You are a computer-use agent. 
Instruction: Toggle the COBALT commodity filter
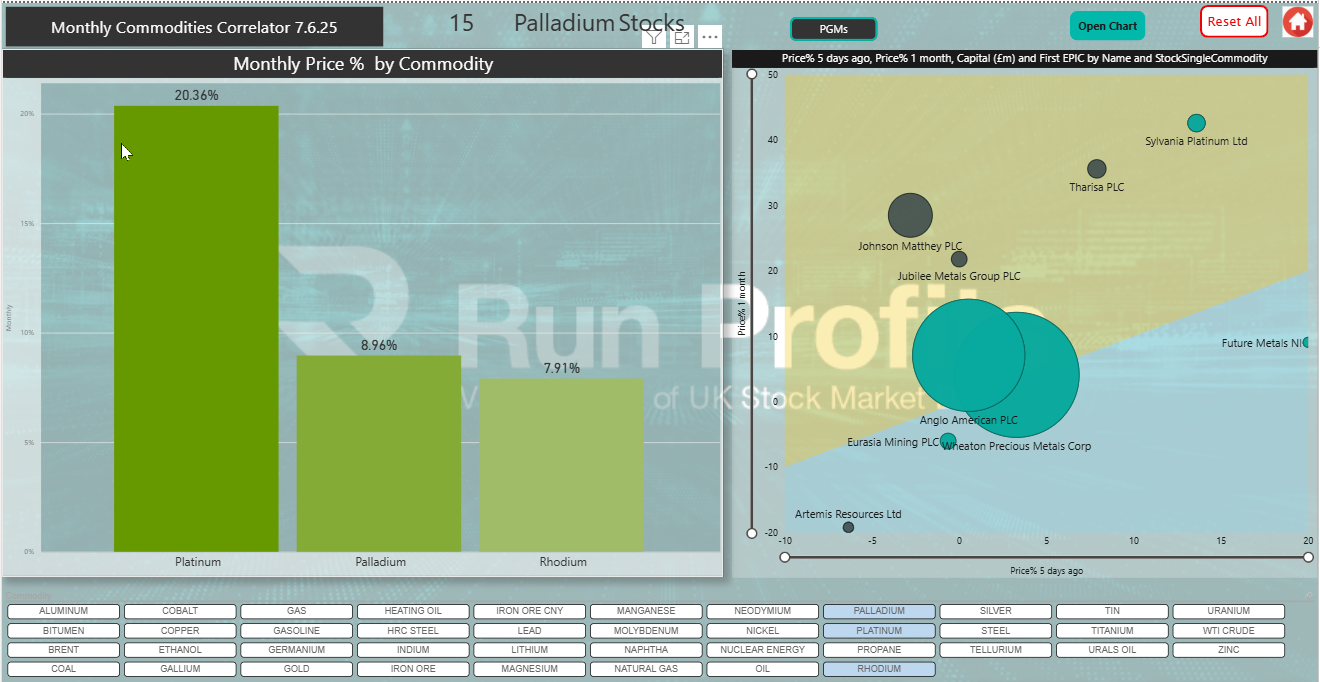[180, 611]
